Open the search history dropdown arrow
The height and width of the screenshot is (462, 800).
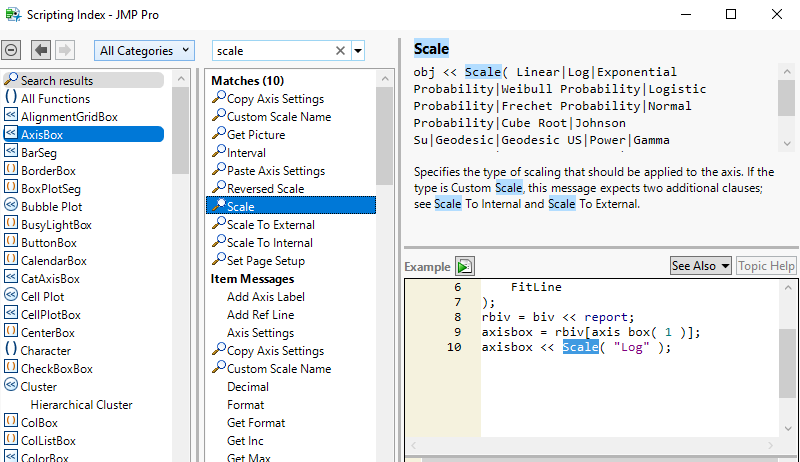point(358,50)
